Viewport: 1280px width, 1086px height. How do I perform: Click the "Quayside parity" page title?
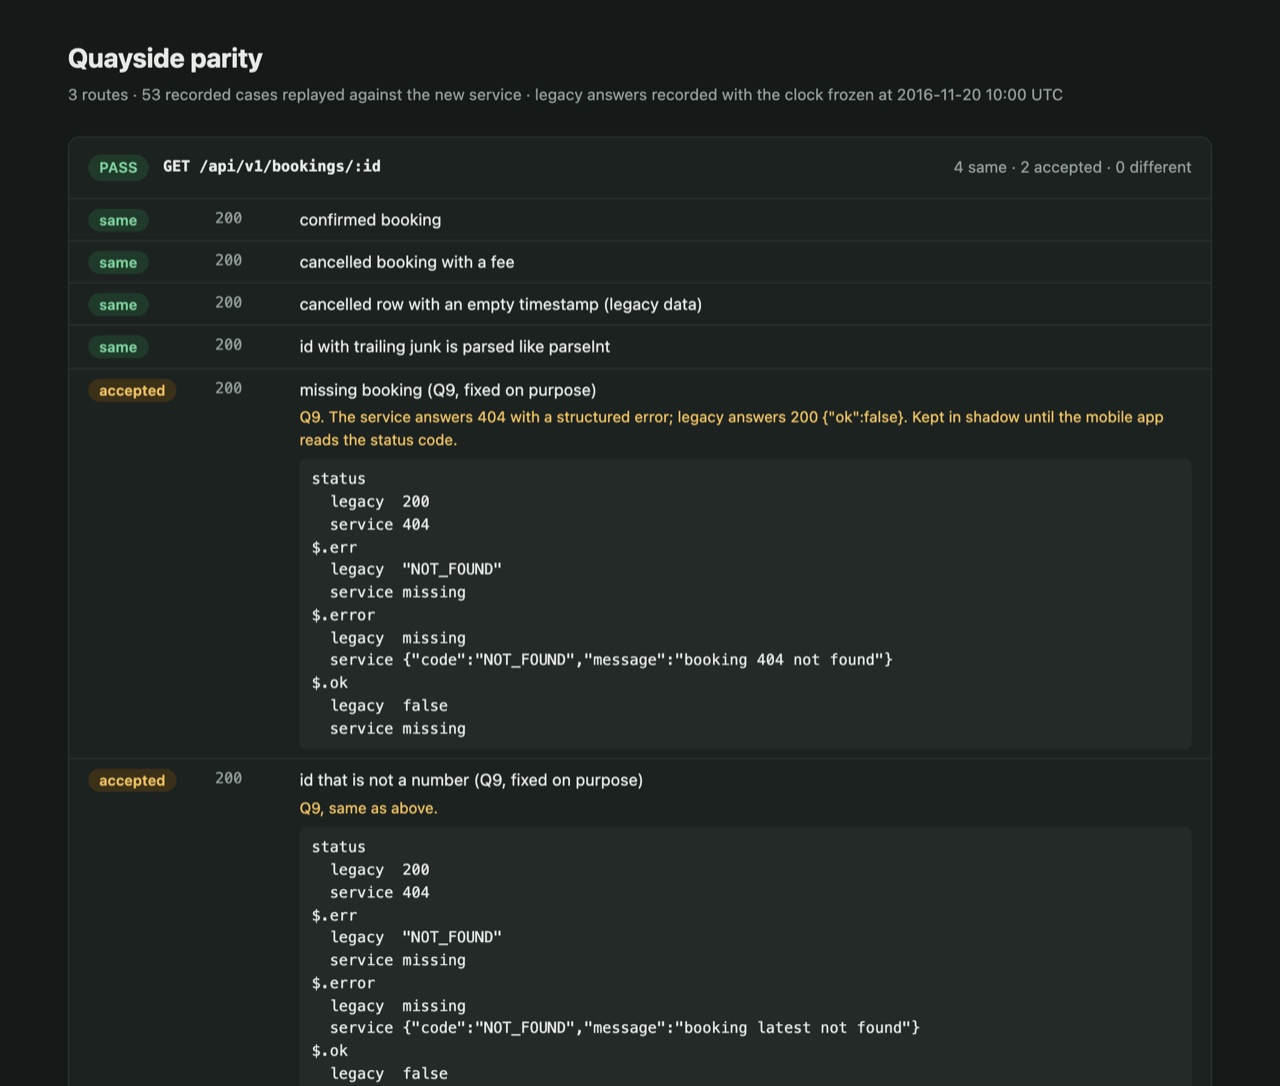pos(165,59)
